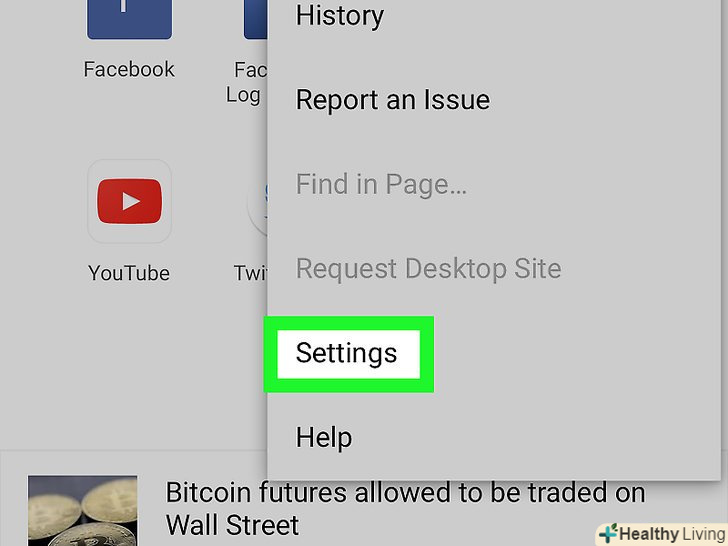Viewport: 728px width, 546px height.
Task: Select History from the menu
Action: (340, 16)
